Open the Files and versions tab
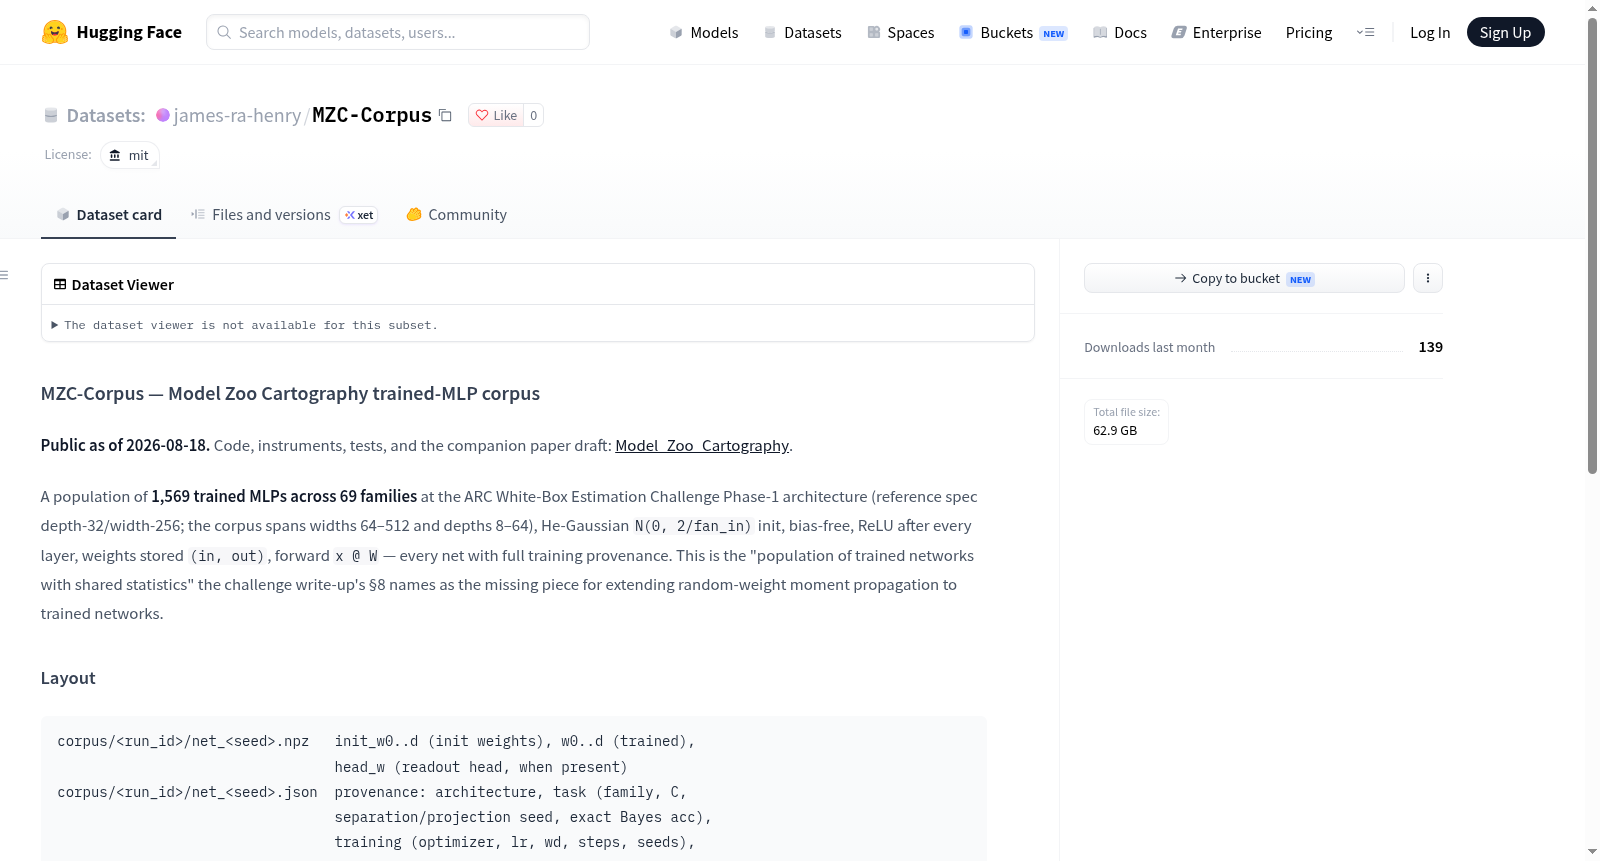Image resolution: width=1600 pixels, height=861 pixels. [x=284, y=215]
